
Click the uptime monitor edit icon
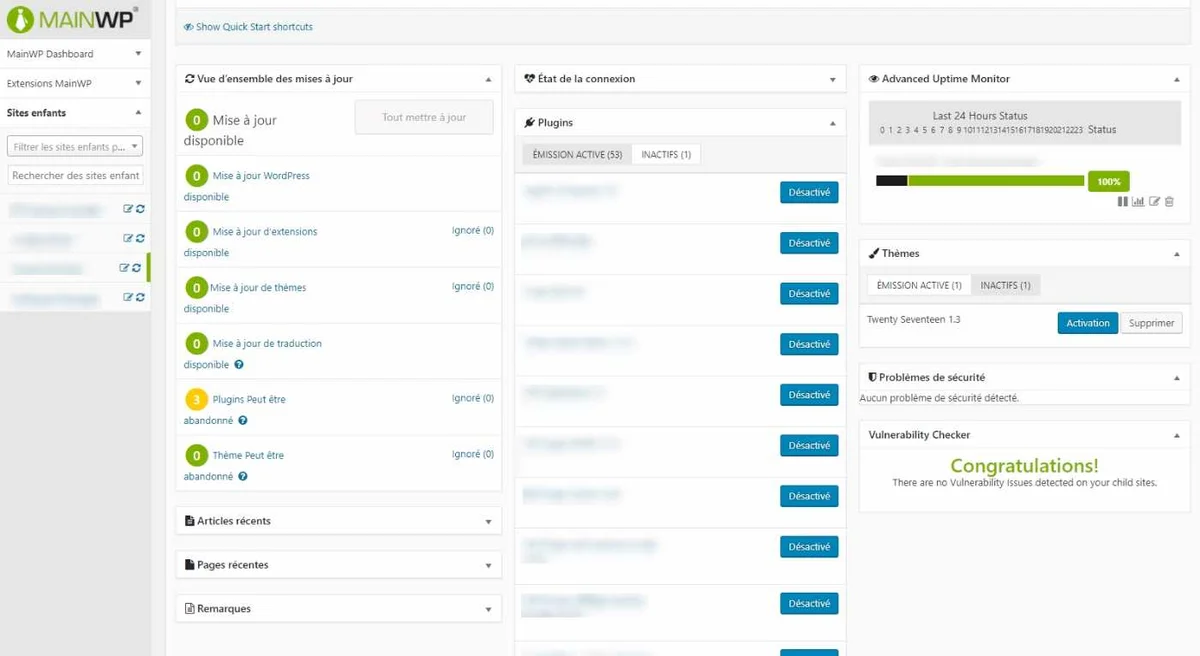(x=1154, y=202)
